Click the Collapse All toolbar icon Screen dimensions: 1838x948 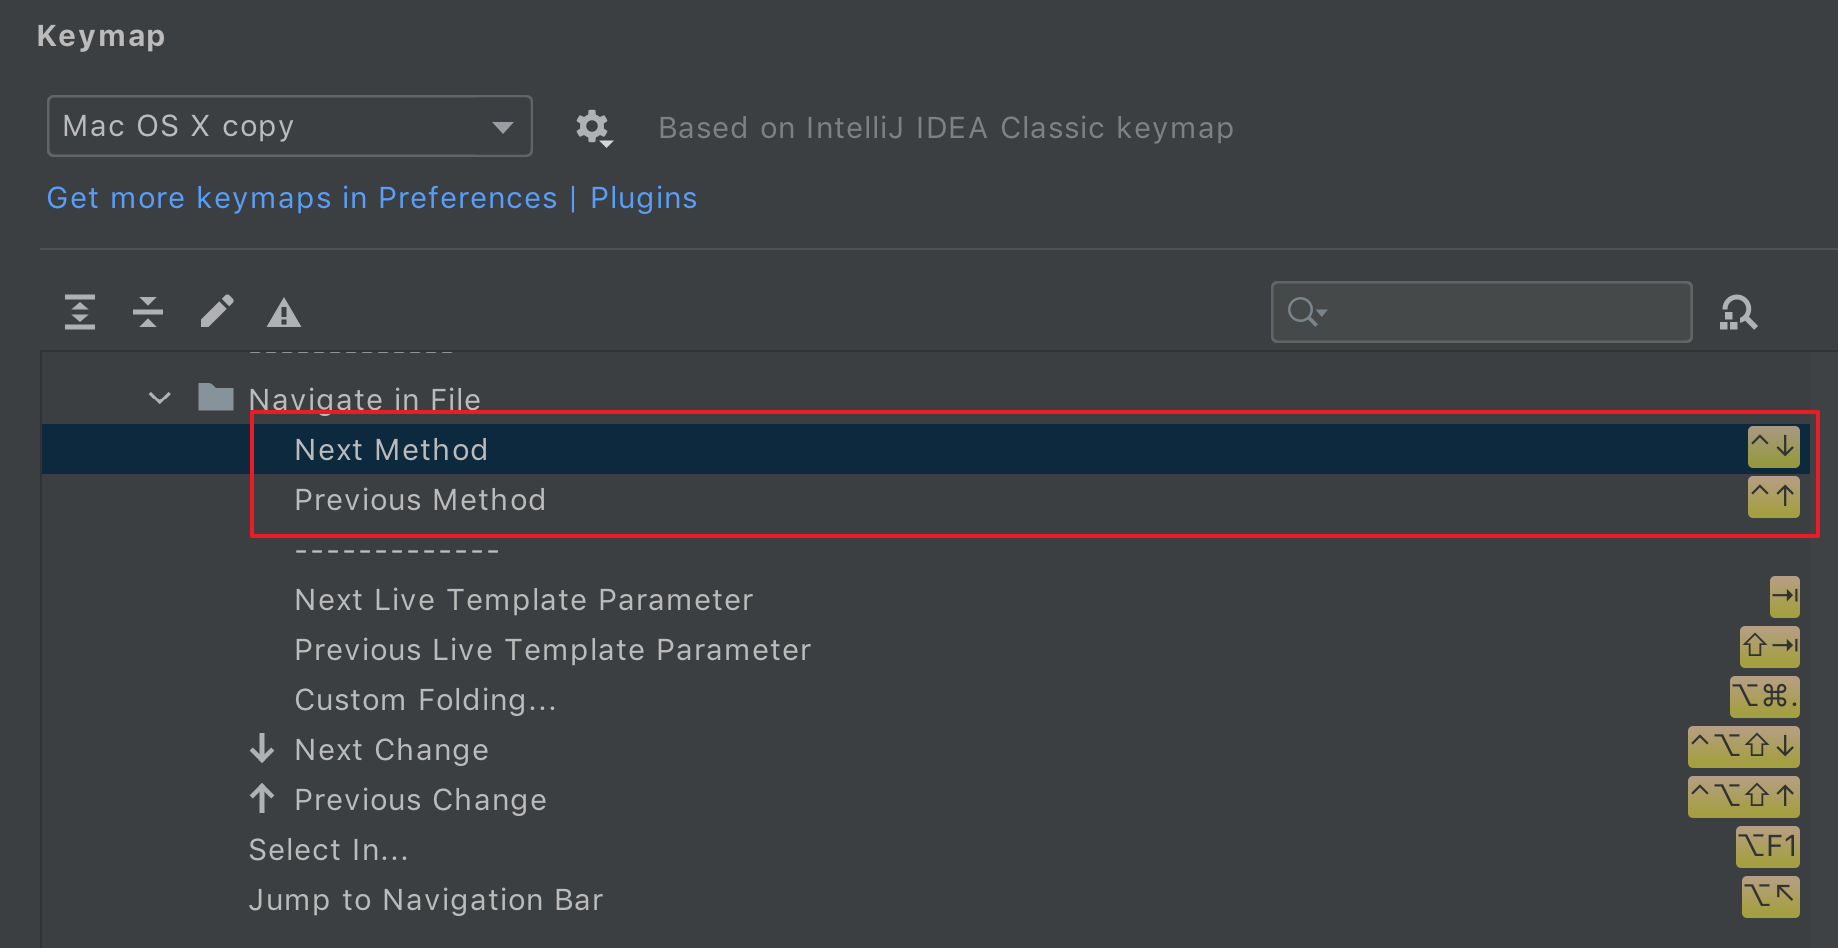point(148,312)
